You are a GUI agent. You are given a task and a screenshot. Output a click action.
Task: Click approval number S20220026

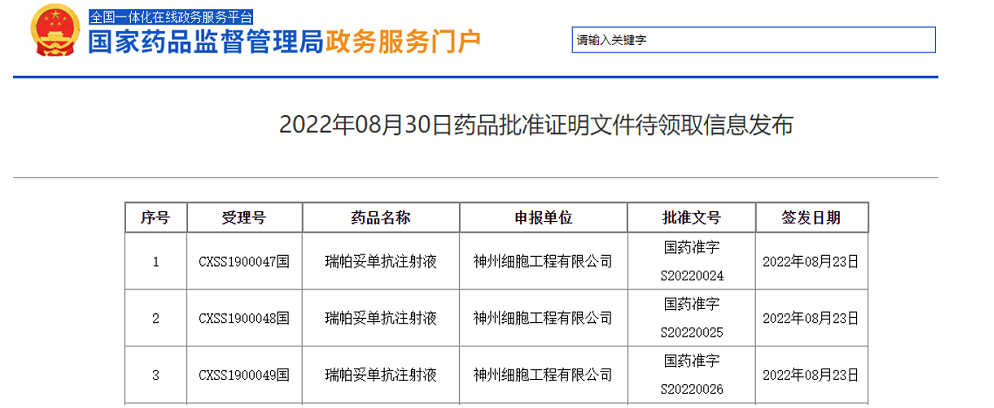point(692,389)
